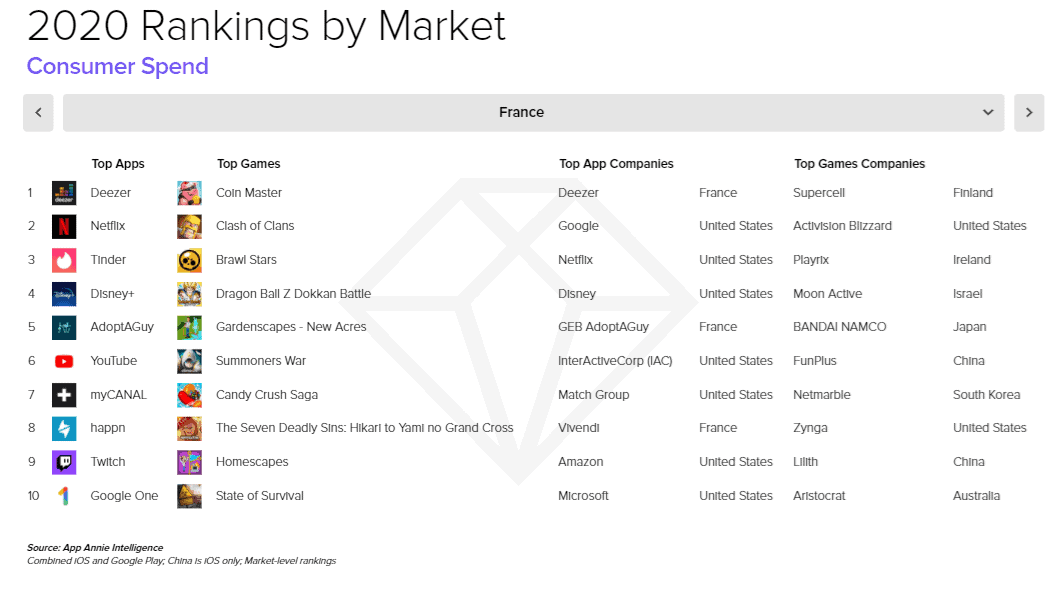Click the Top Games column header
1062x603 pixels.
point(248,164)
